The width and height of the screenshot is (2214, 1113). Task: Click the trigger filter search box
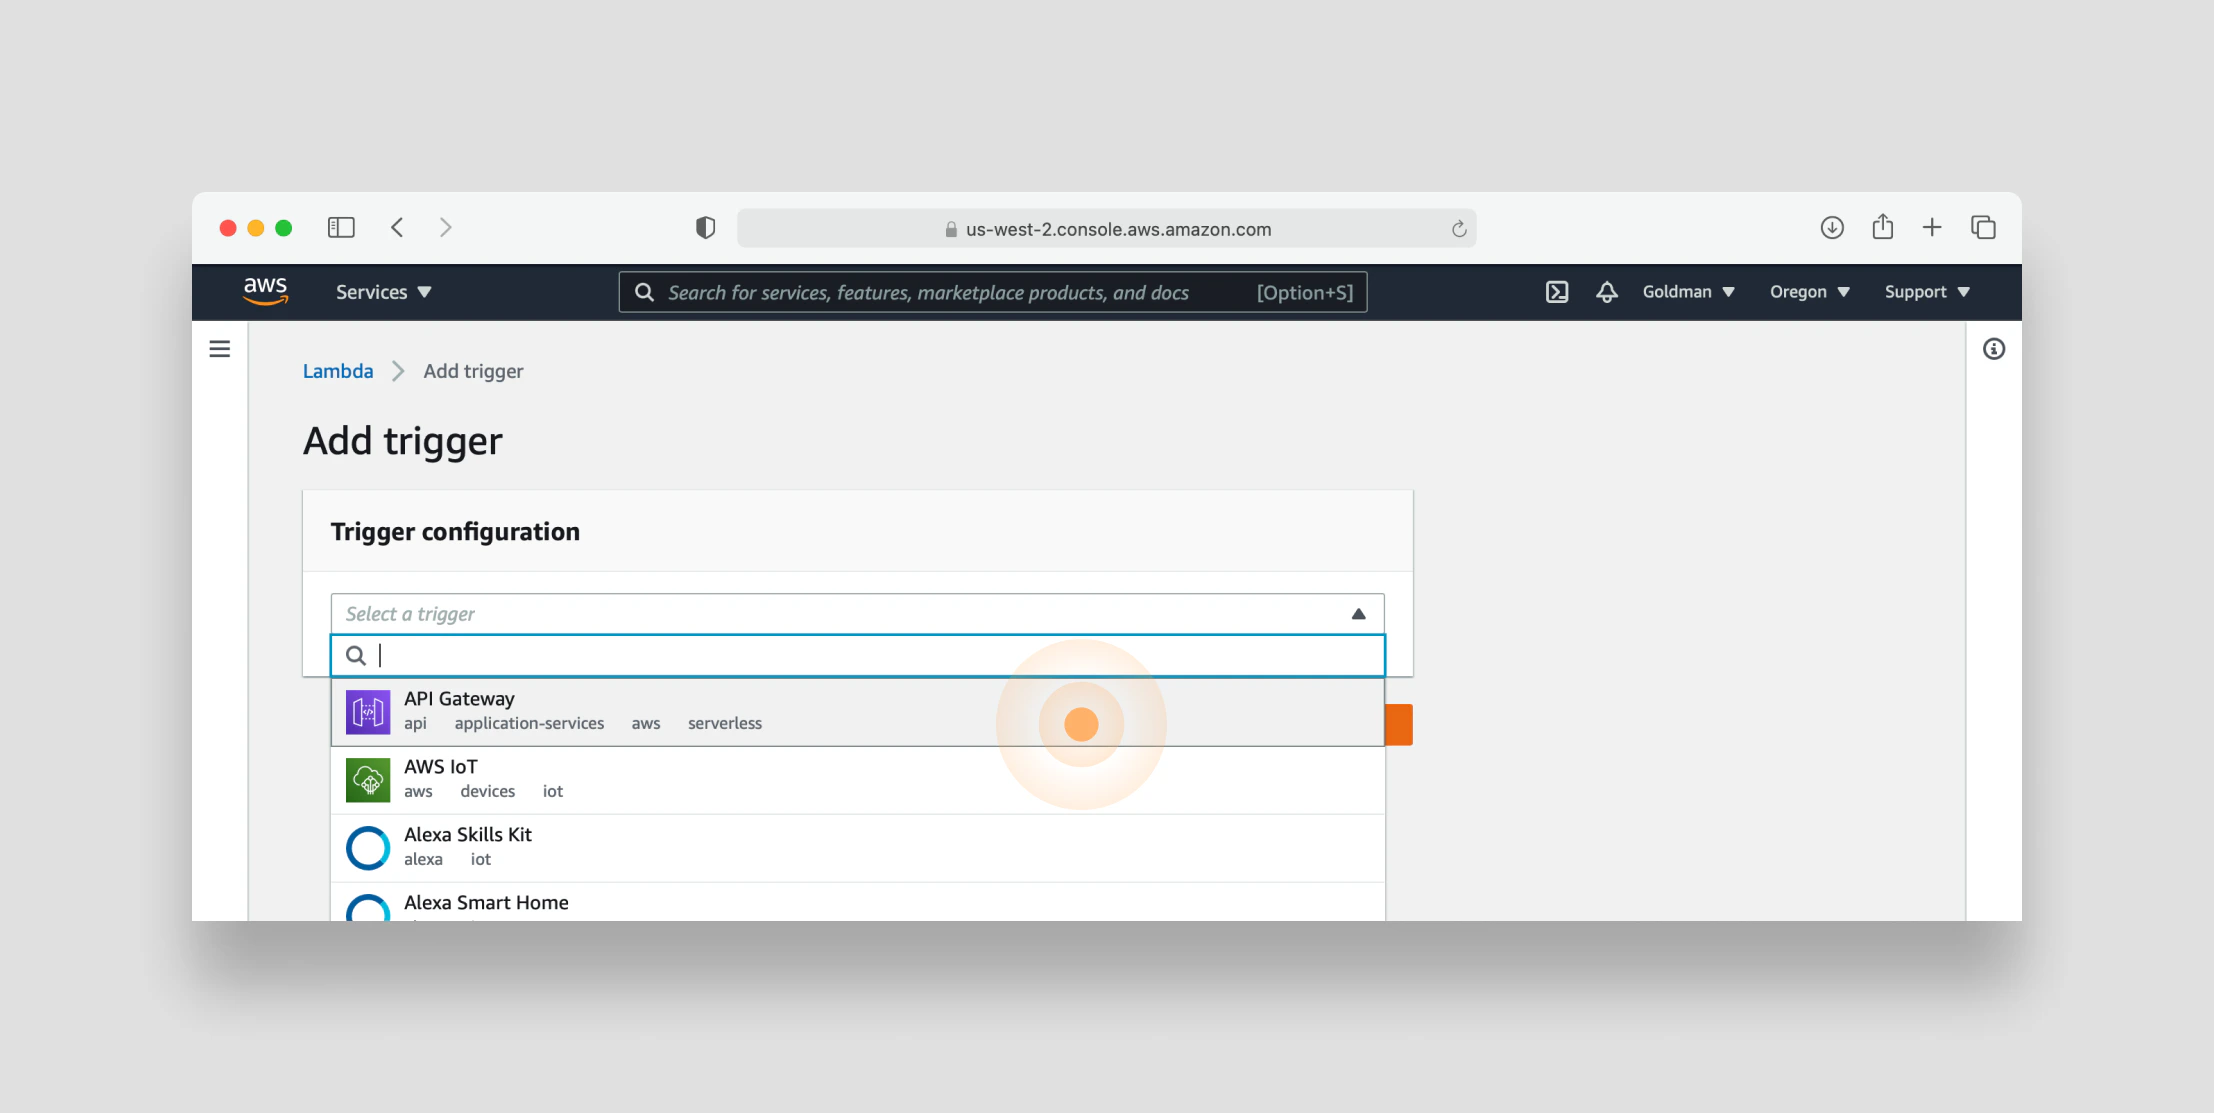click(x=857, y=656)
